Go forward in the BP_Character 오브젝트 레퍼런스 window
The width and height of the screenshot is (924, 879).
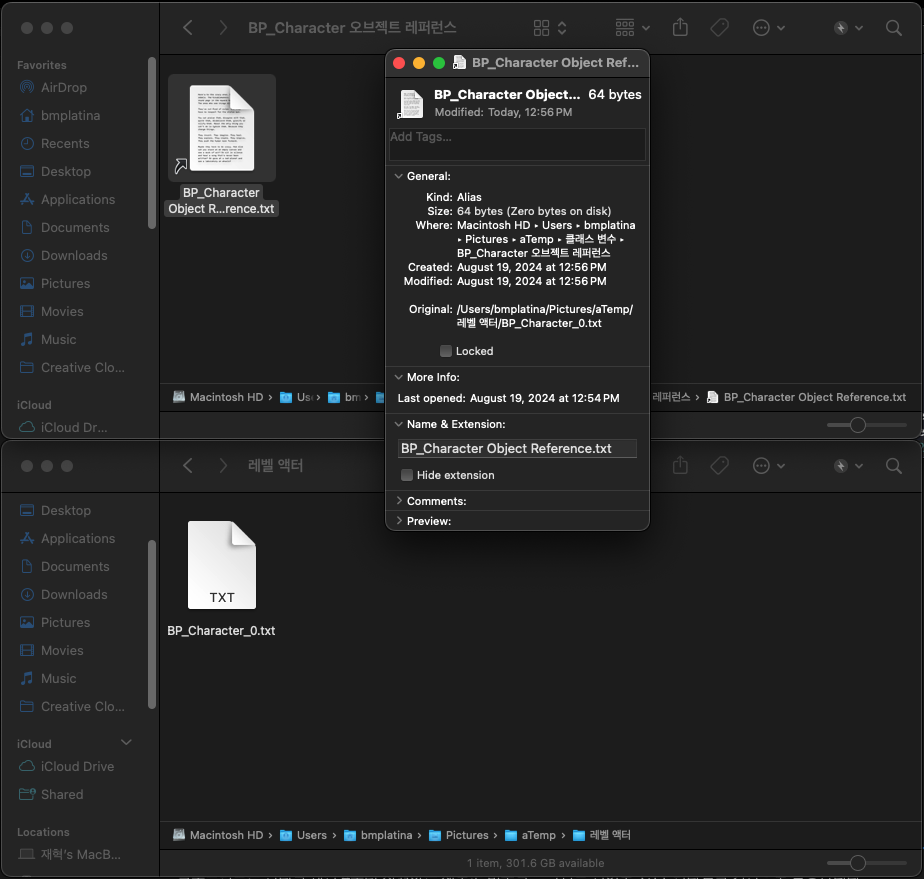coord(223,28)
